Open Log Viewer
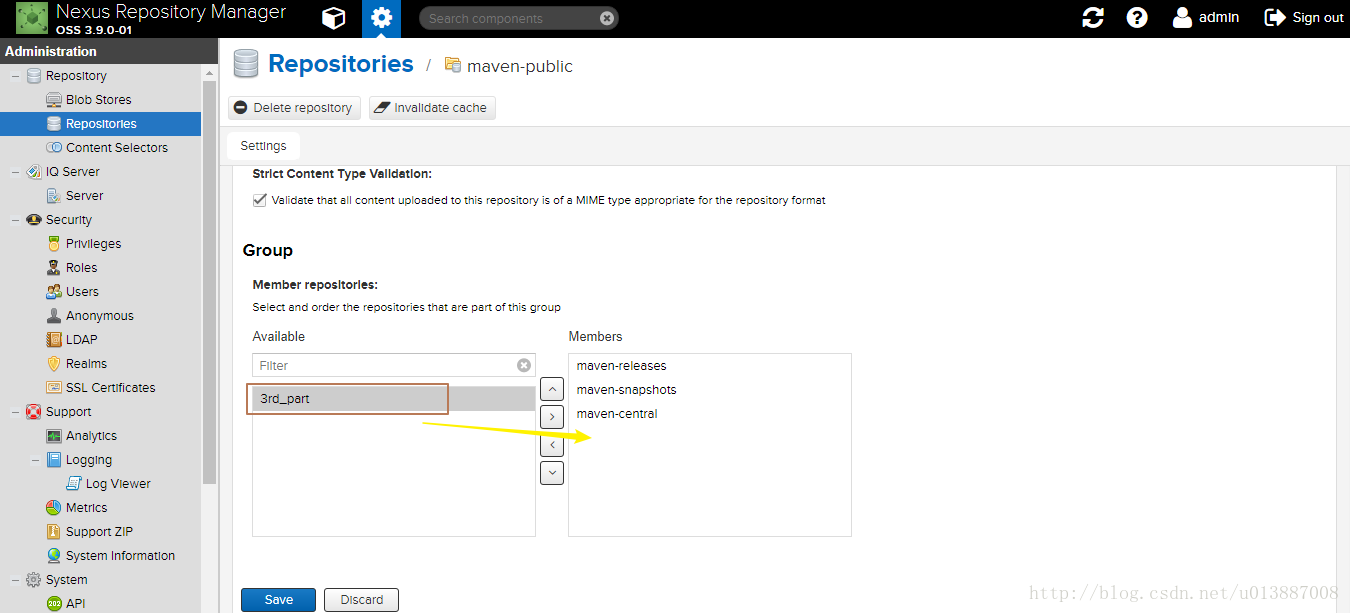Viewport: 1350px width, 613px height. pyautogui.click(x=109, y=483)
